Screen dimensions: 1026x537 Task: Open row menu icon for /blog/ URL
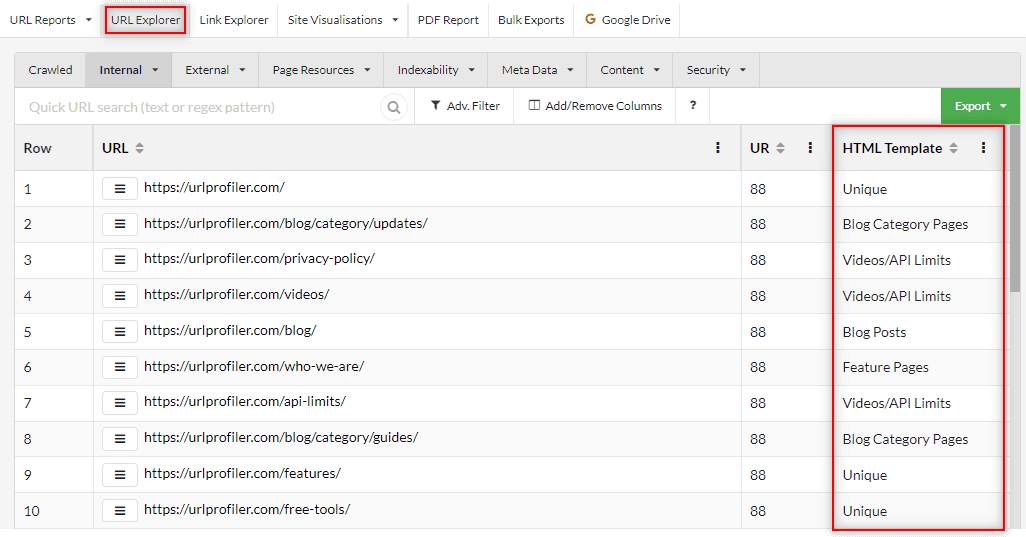[120, 332]
